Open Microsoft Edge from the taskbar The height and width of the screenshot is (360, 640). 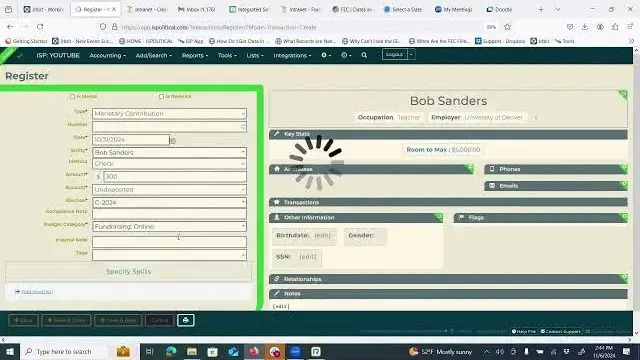(x=171, y=351)
